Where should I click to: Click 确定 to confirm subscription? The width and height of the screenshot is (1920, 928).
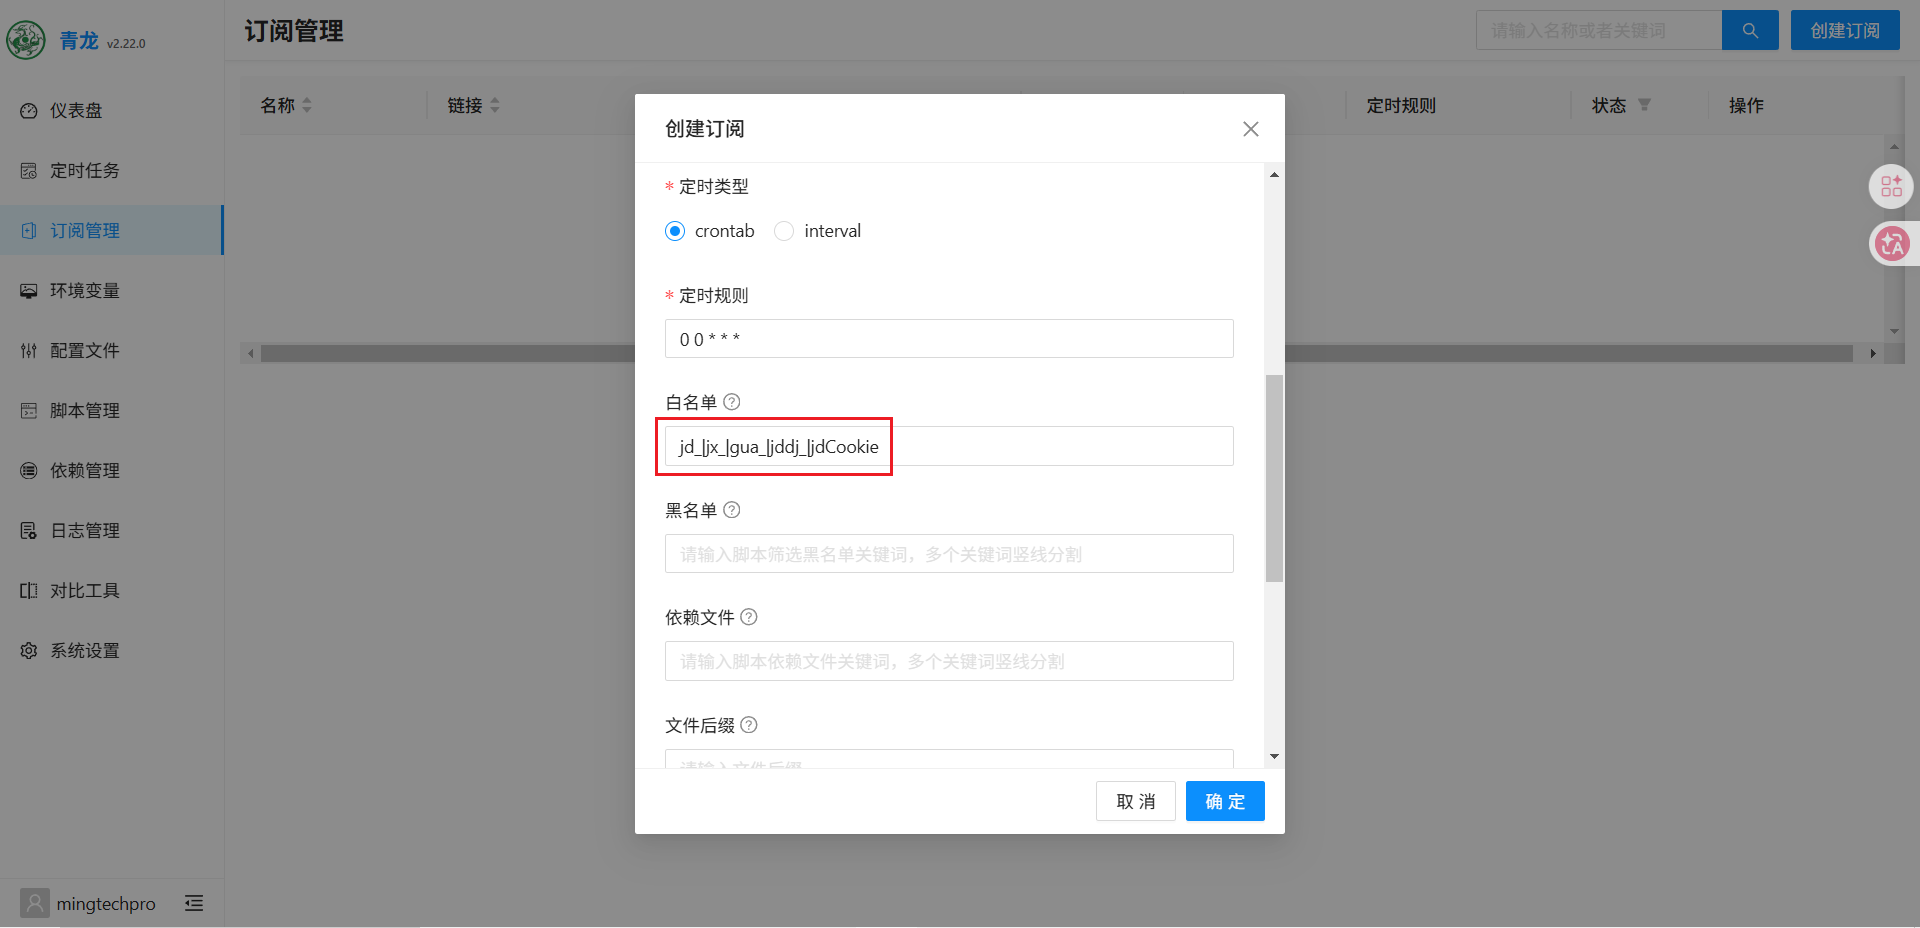pos(1225,801)
